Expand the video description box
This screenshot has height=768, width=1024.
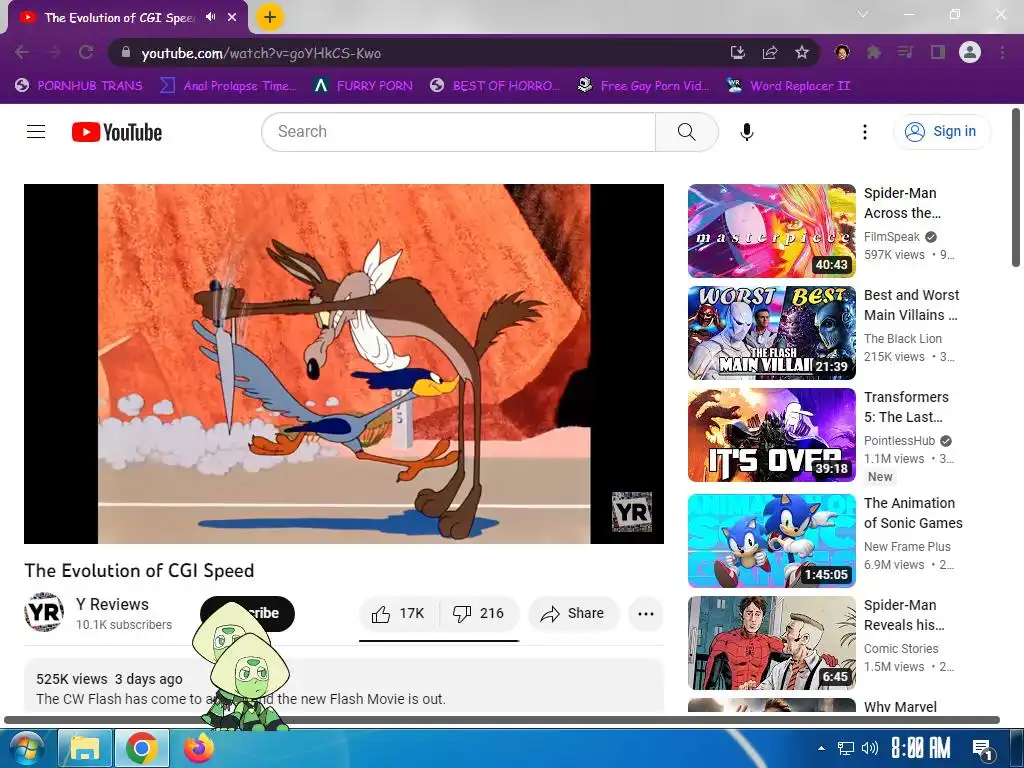pyautogui.click(x=344, y=686)
